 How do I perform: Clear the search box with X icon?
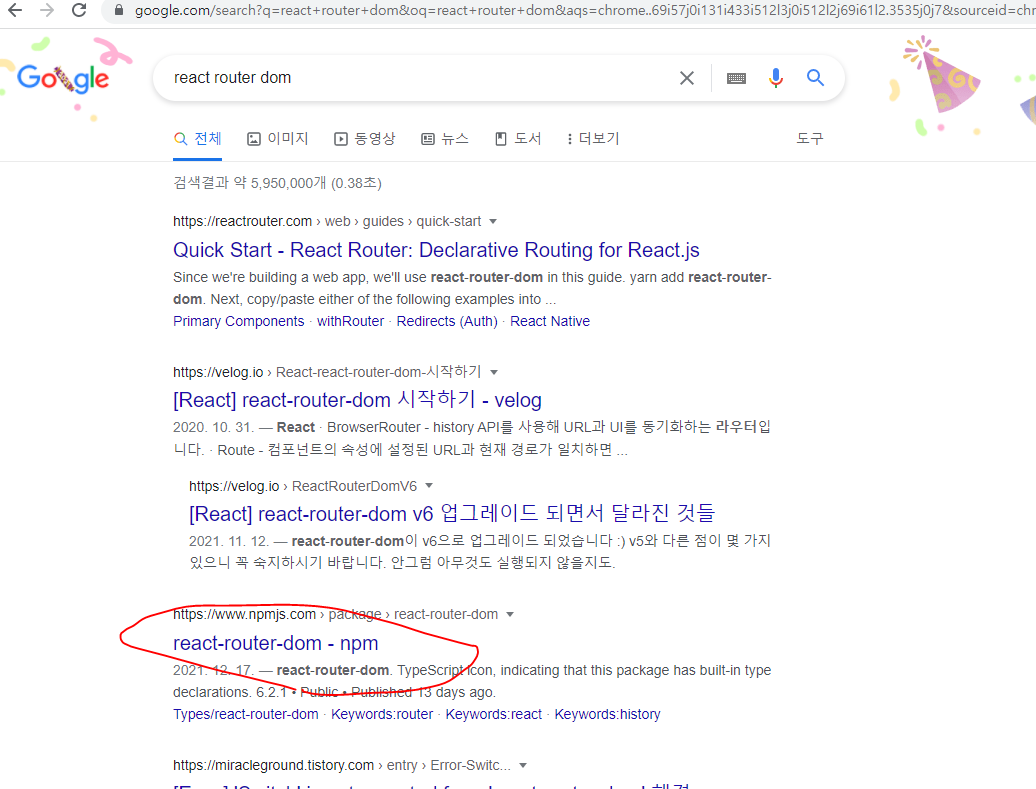pos(686,78)
